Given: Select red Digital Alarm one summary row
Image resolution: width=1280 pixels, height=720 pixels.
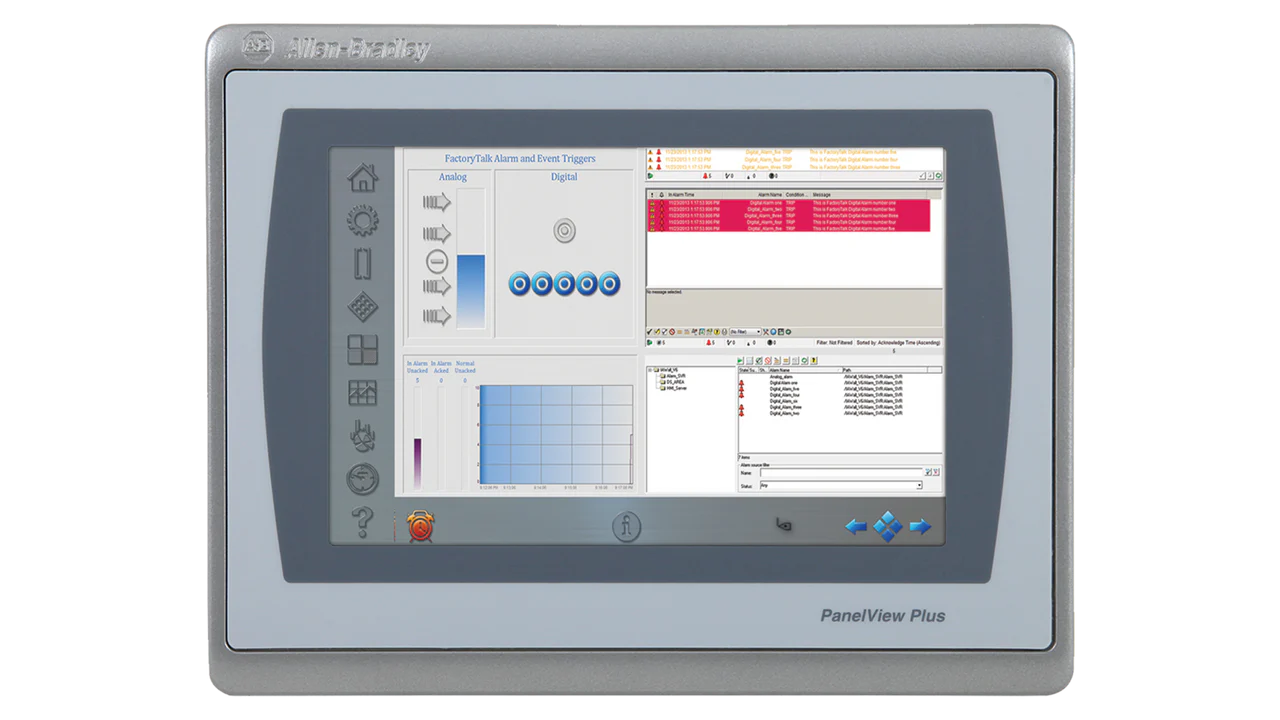Looking at the screenshot, I should (x=788, y=203).
